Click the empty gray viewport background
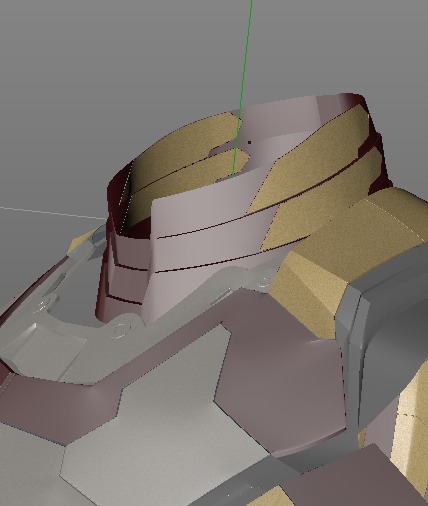This screenshot has height=506, width=428. pos(100,83)
